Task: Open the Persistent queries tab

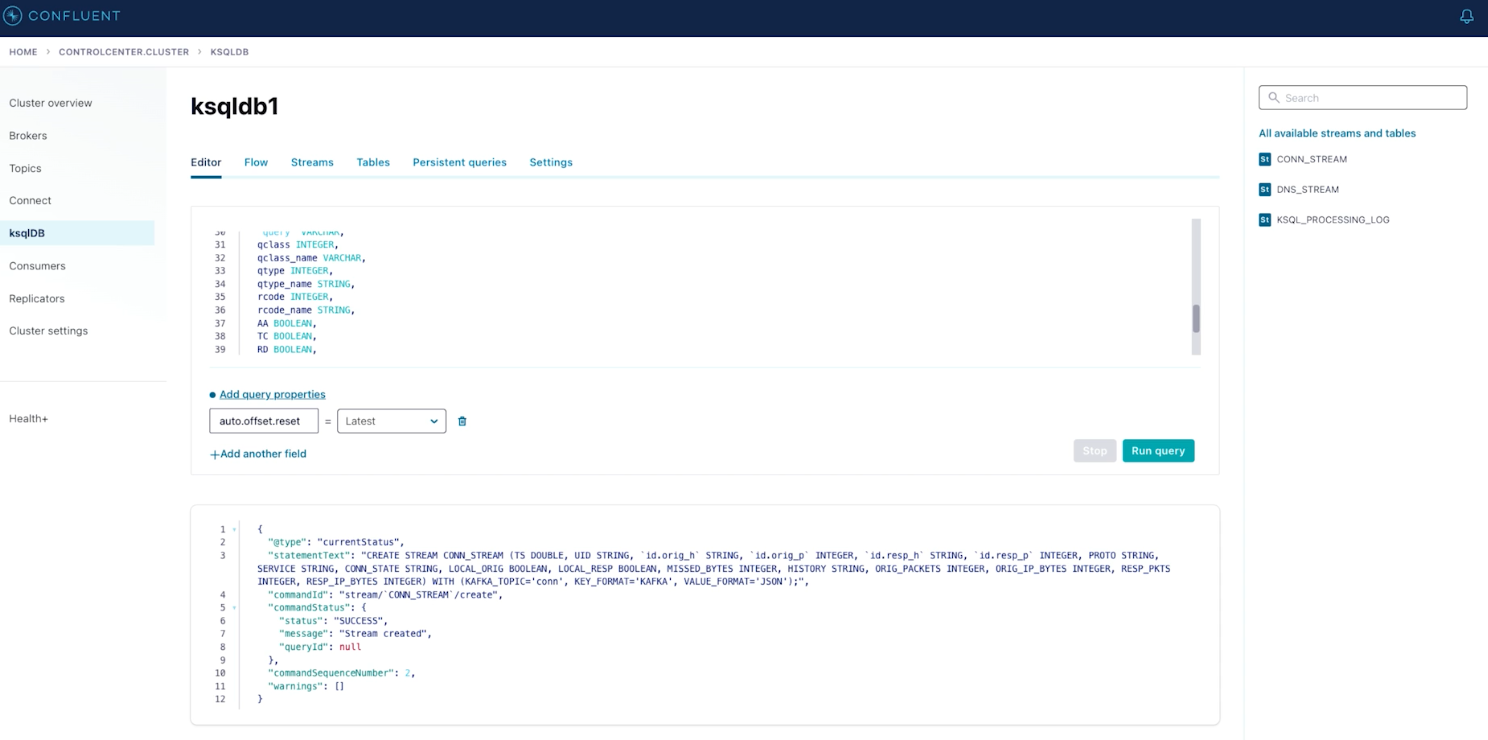Action: tap(459, 162)
